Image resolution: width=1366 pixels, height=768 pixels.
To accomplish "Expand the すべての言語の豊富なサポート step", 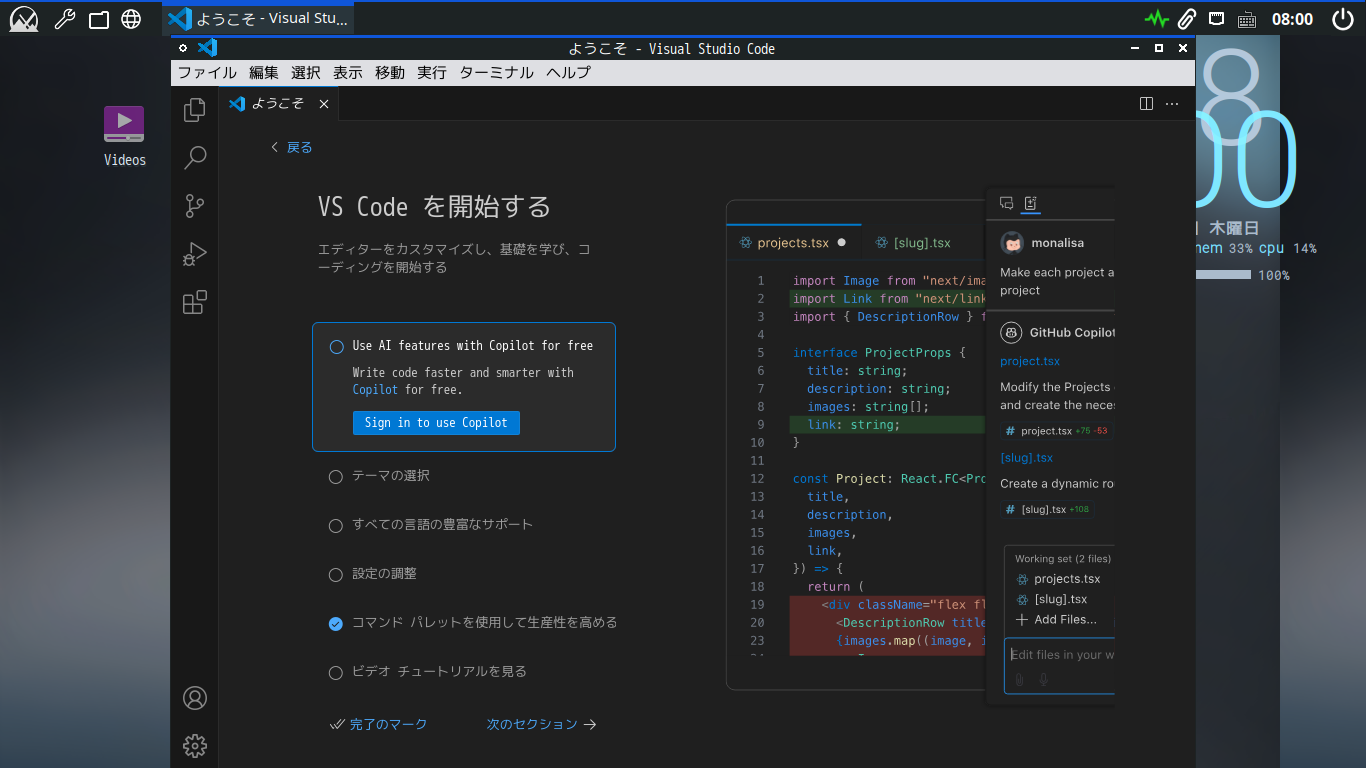I will (442, 525).
